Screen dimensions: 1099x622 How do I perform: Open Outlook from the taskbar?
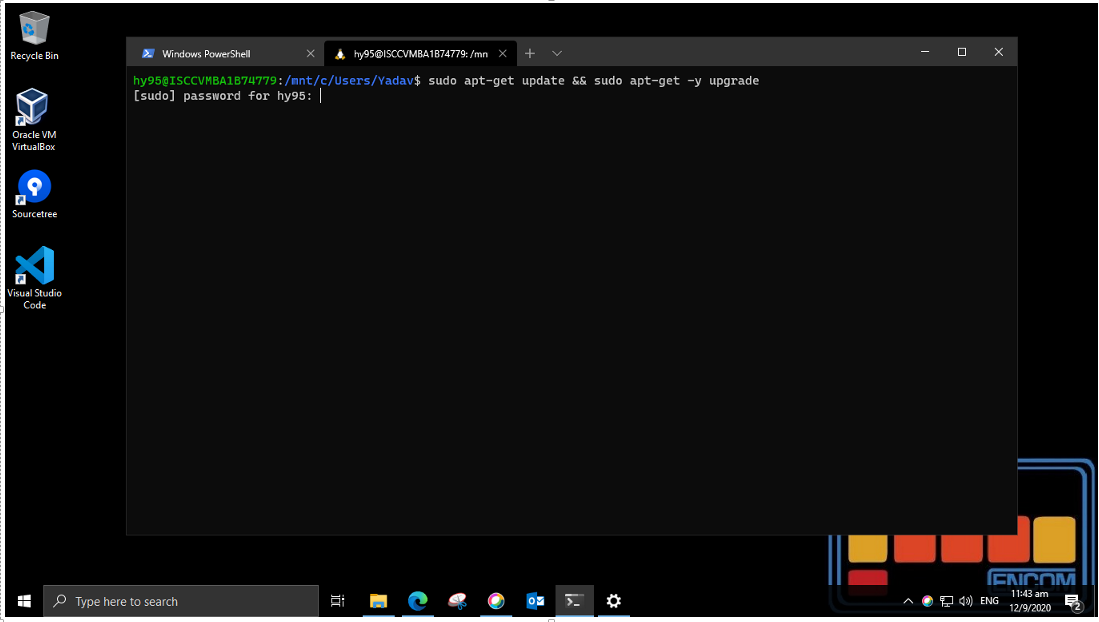(535, 601)
